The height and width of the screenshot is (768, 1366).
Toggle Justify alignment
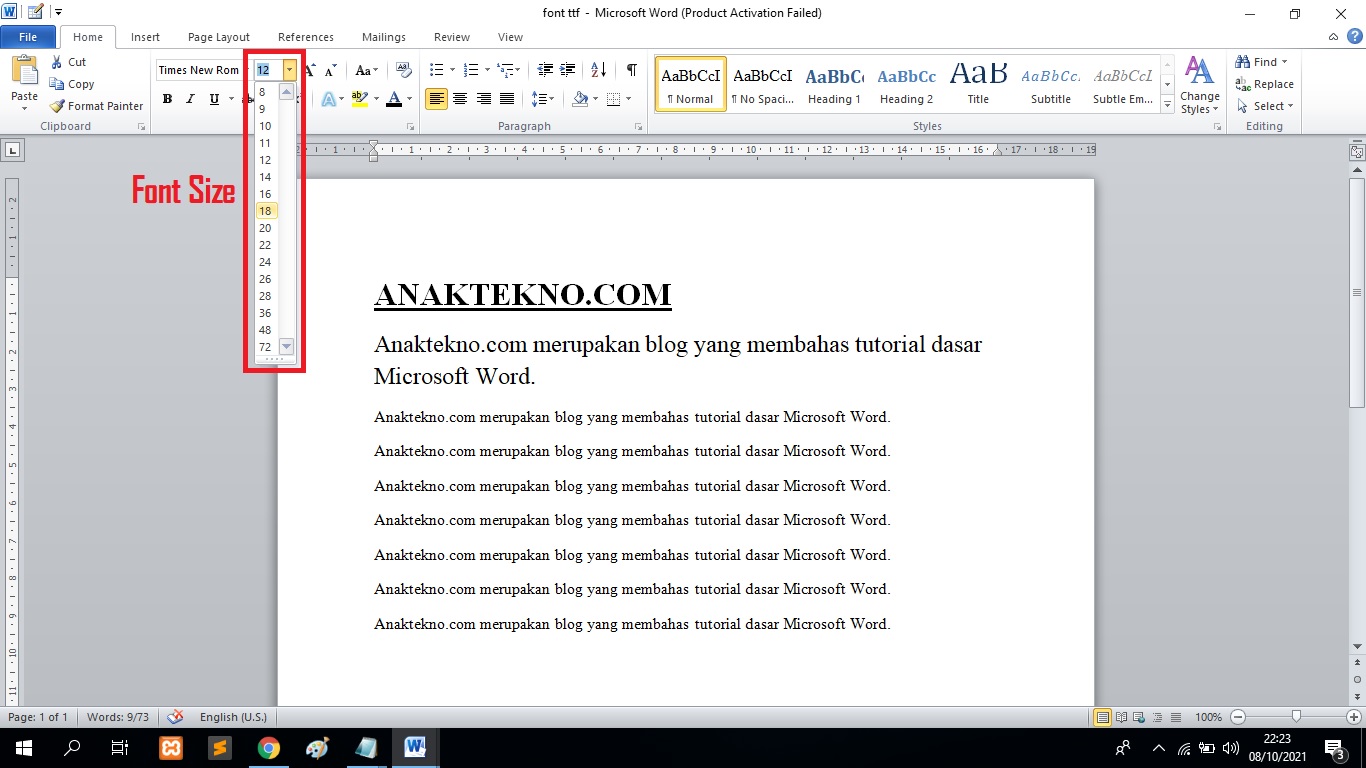coord(507,99)
